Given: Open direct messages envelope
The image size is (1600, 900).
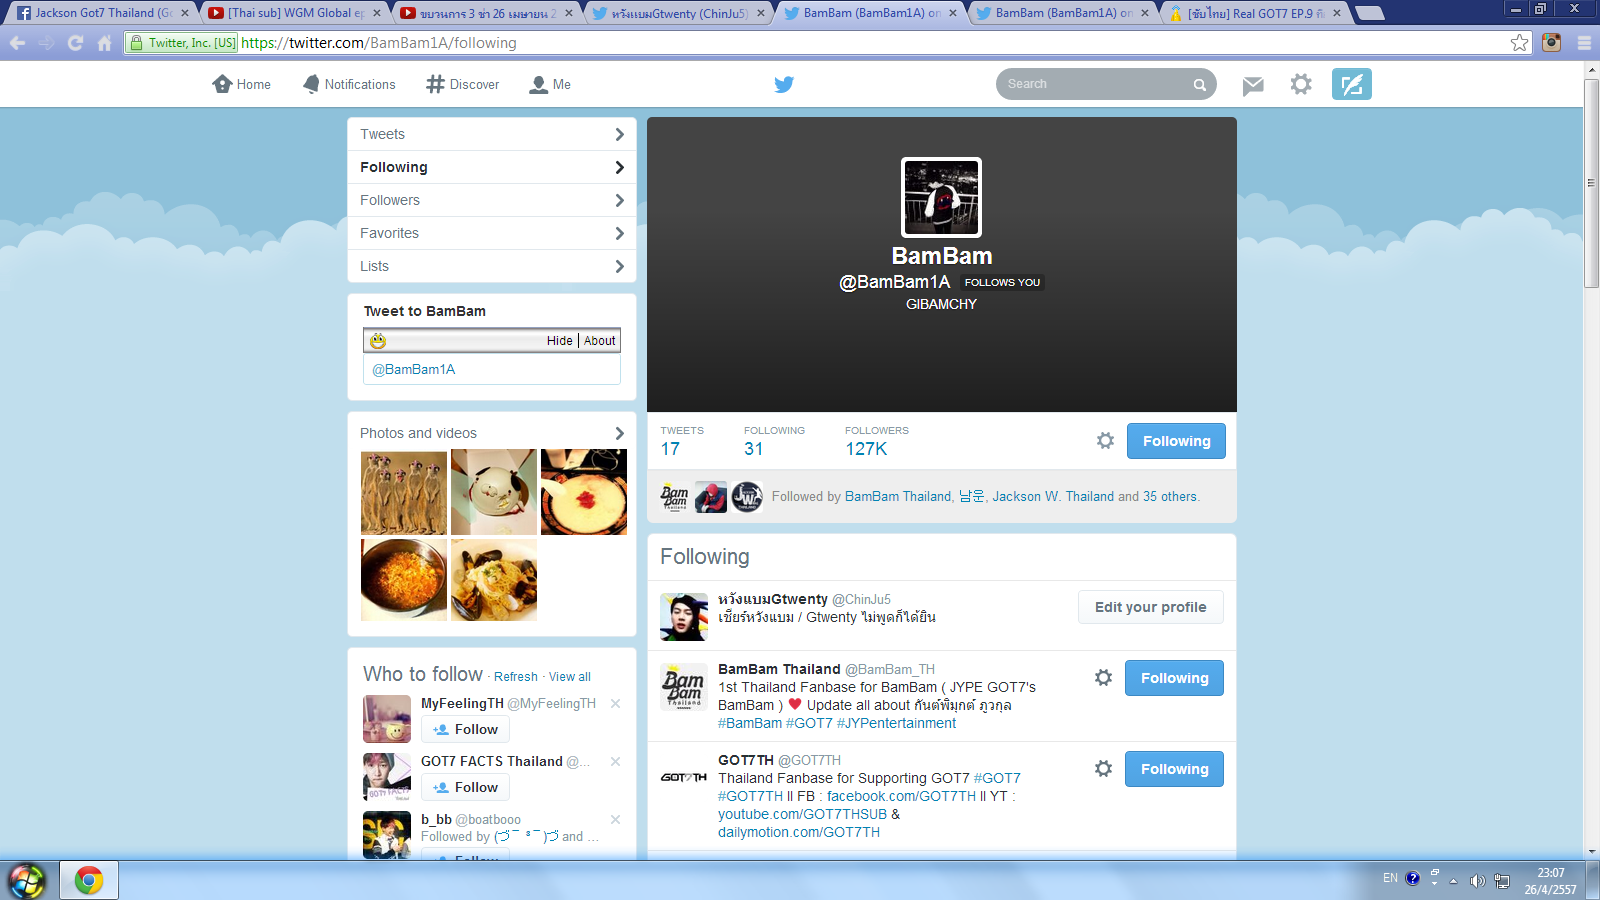Looking at the screenshot, I should pos(1253,85).
